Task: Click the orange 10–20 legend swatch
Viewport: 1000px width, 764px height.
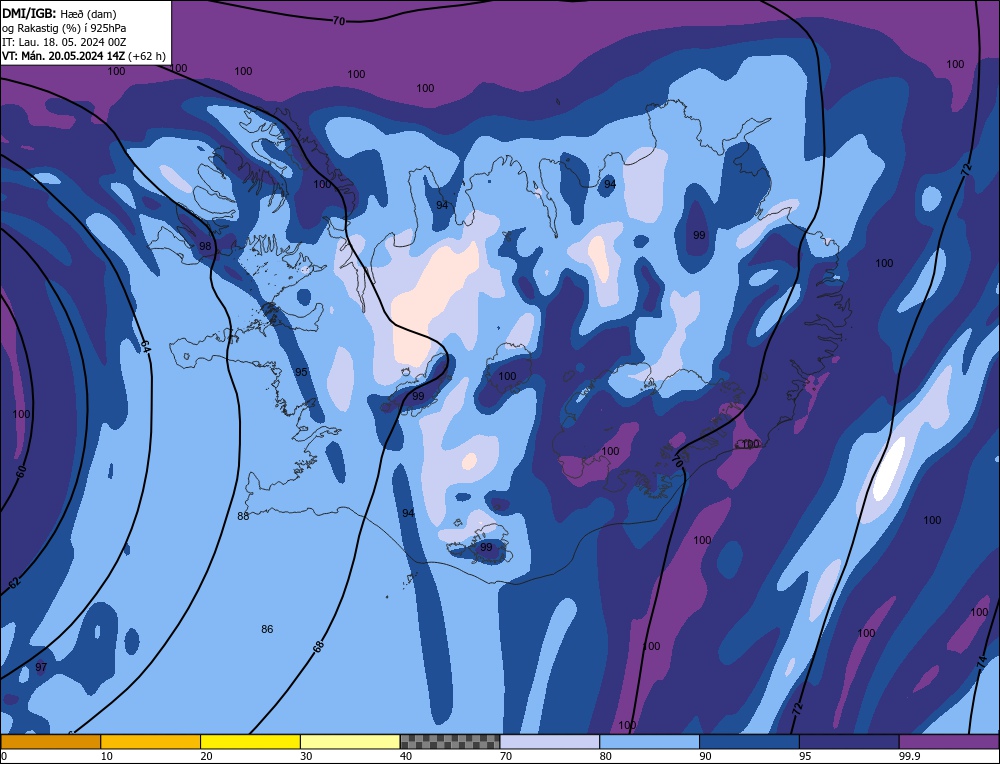Action: (x=151, y=742)
